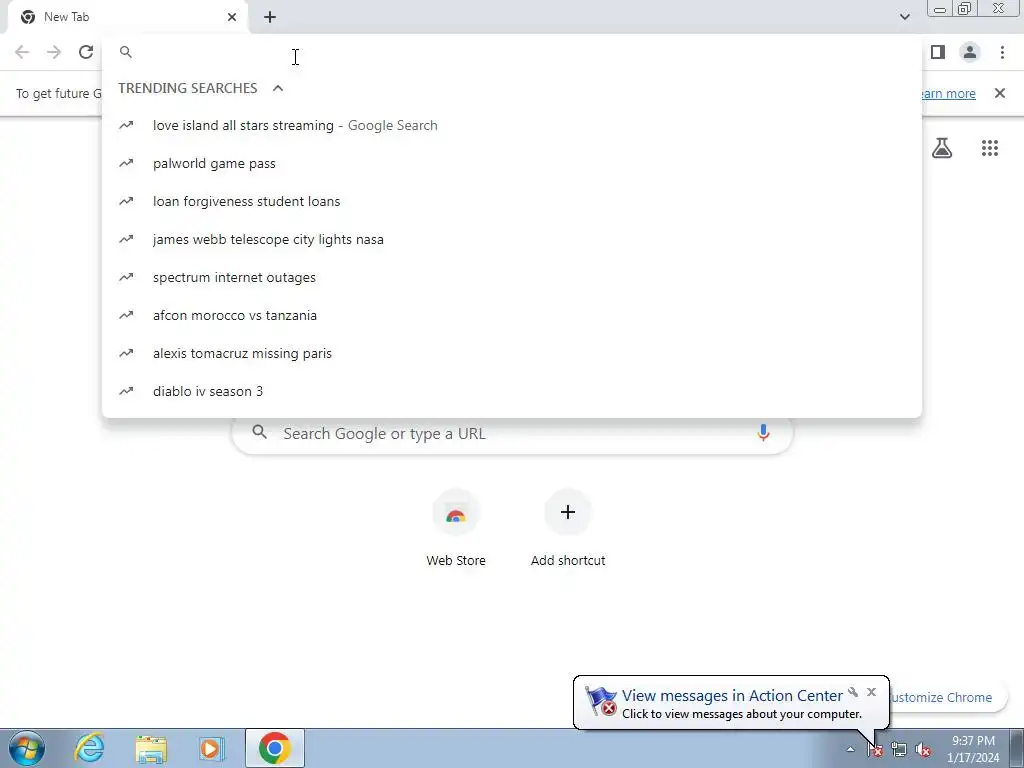Start voice search with the microphone icon

pos(763,433)
